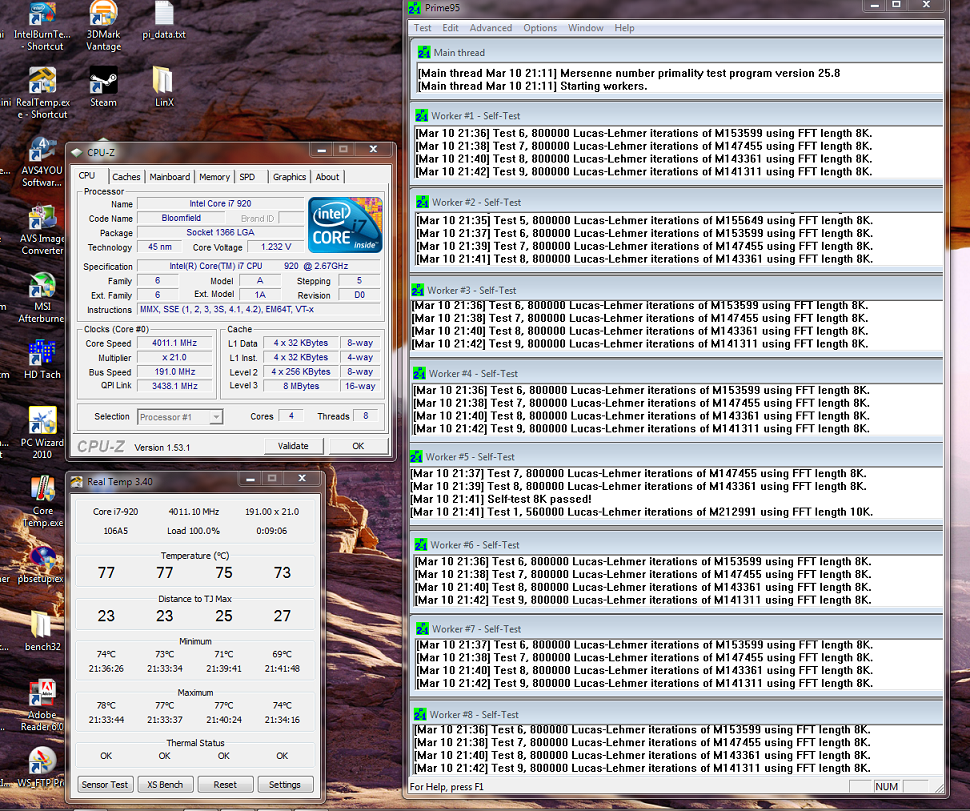
Task: Click Validate in CPU-Z
Action: tap(294, 446)
